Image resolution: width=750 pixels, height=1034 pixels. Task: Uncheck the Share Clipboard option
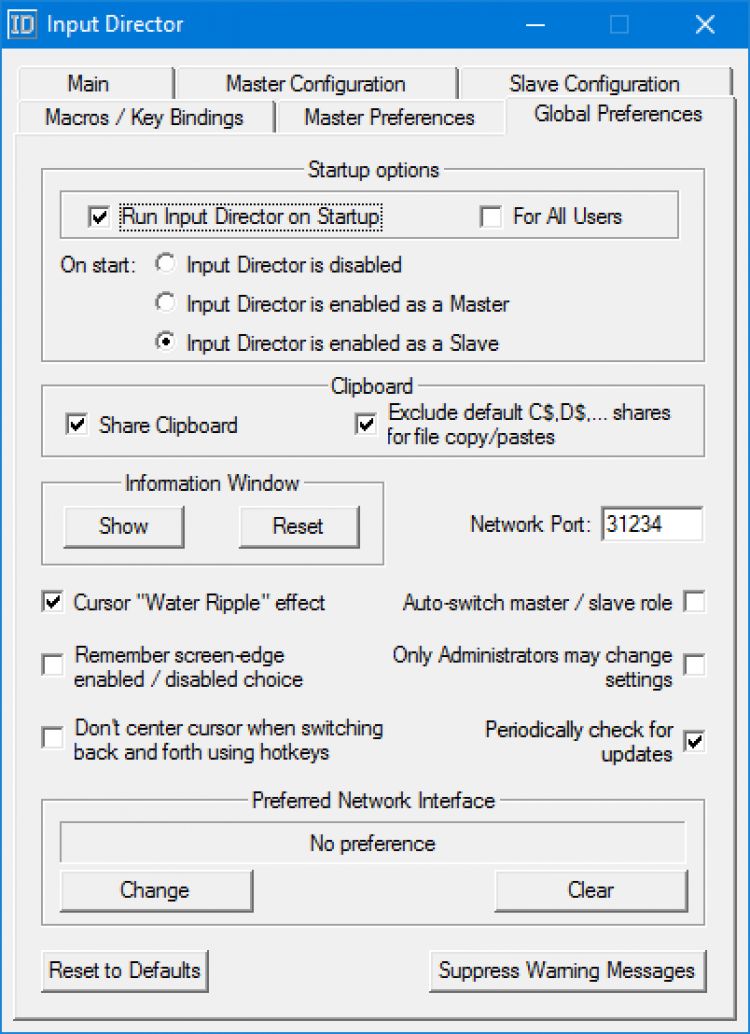coord(77,426)
